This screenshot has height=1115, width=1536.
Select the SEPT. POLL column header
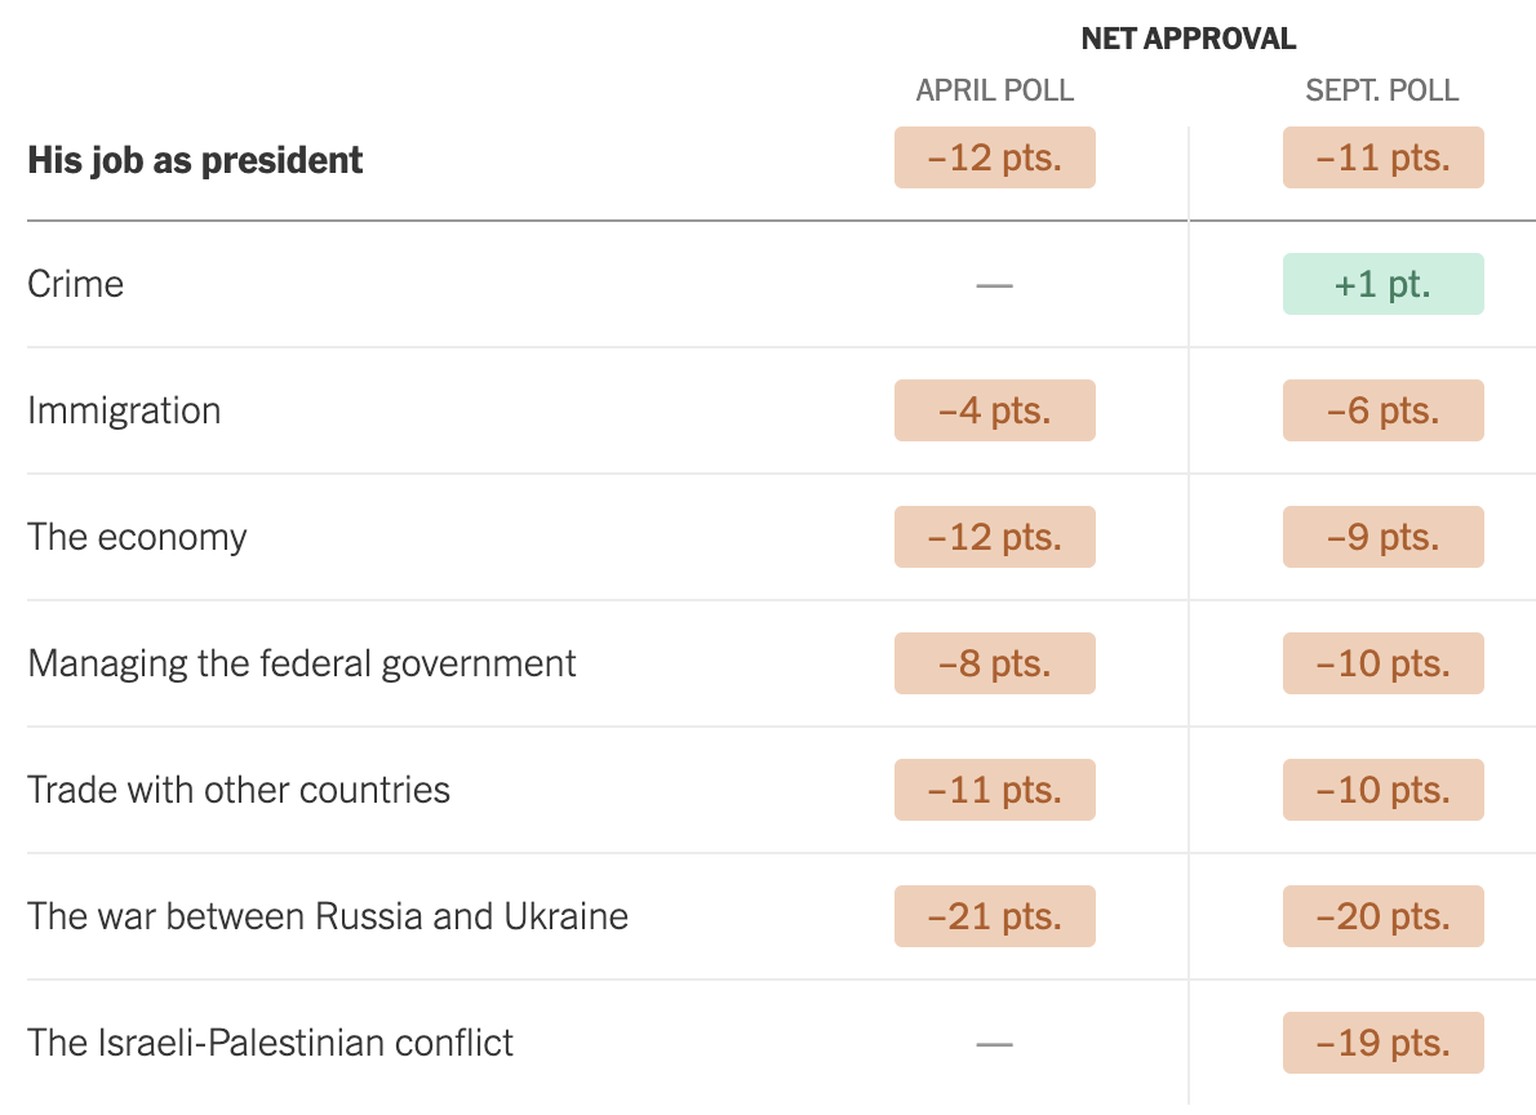coord(1382,90)
